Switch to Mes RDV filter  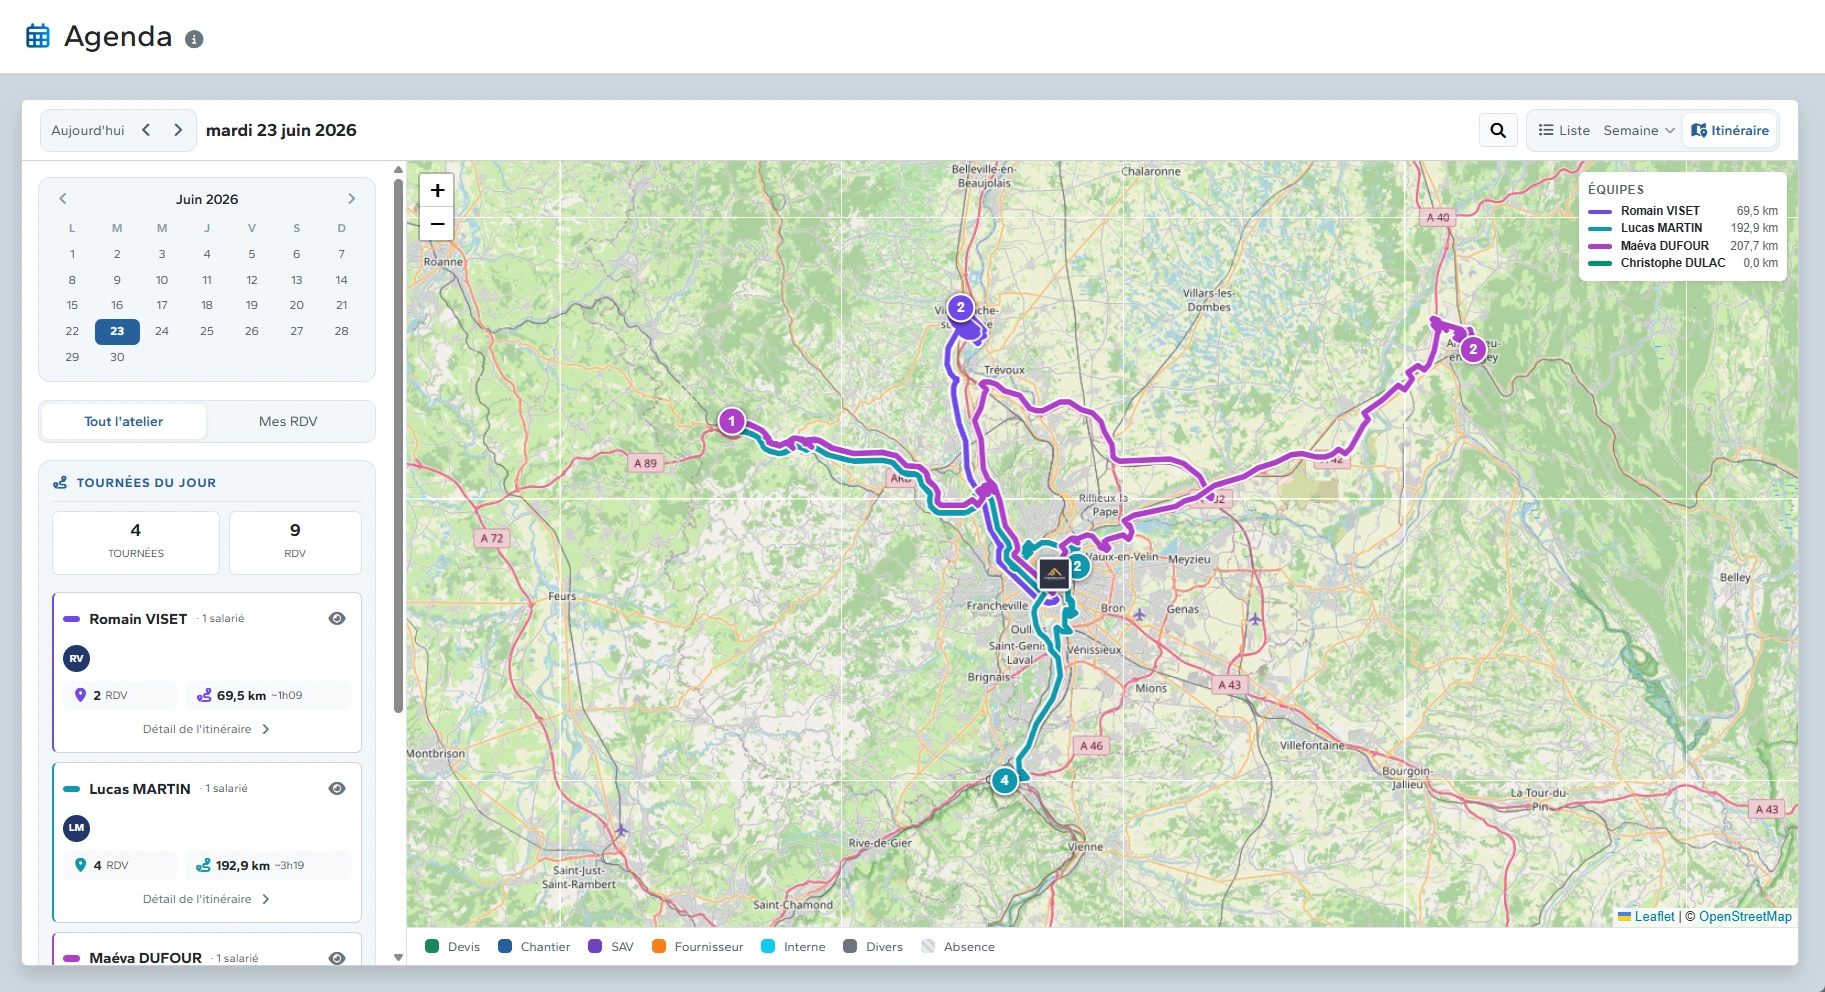click(x=288, y=421)
